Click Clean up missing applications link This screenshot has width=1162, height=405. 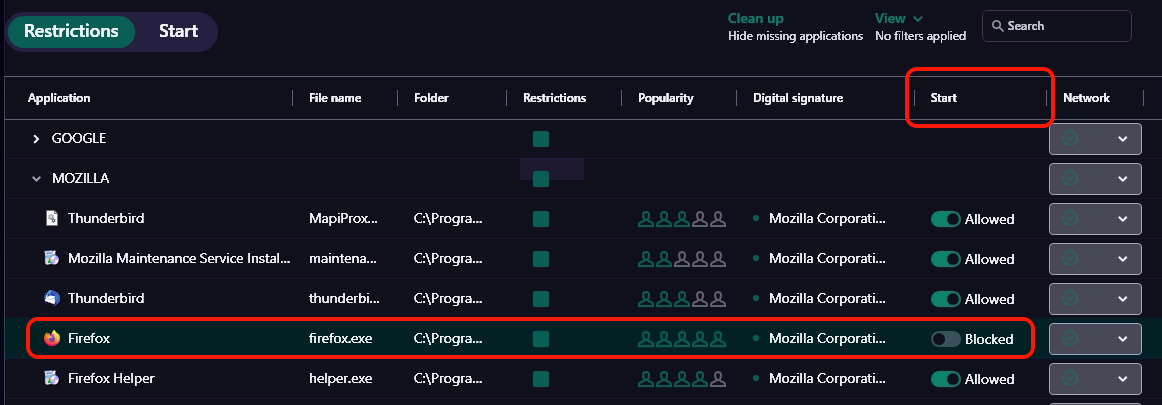tap(755, 18)
